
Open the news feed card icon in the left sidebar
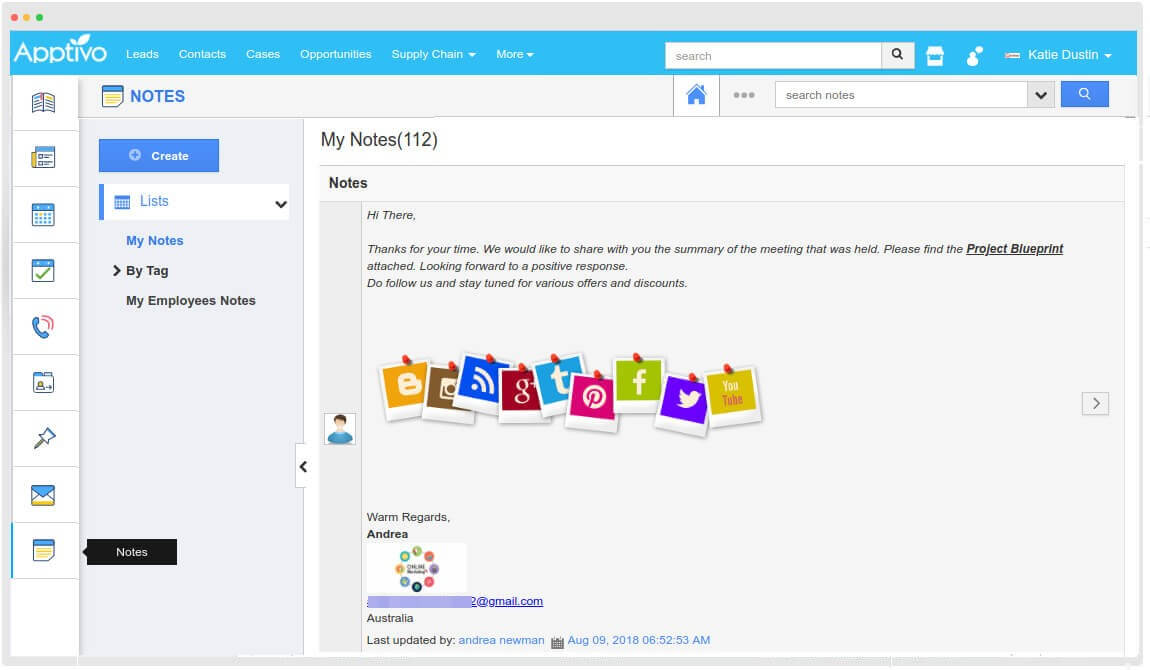(x=43, y=158)
